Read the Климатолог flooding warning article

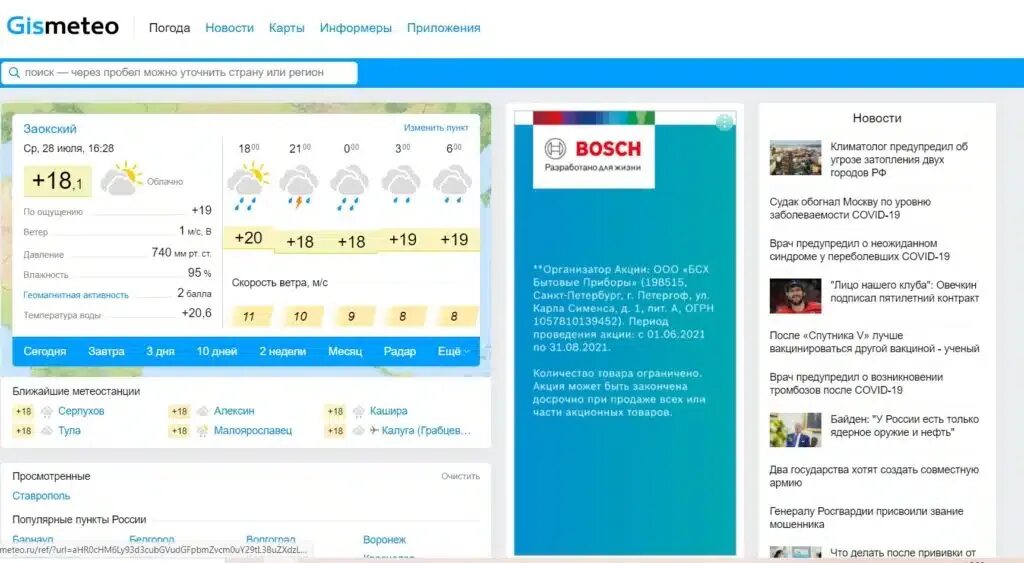click(x=899, y=159)
